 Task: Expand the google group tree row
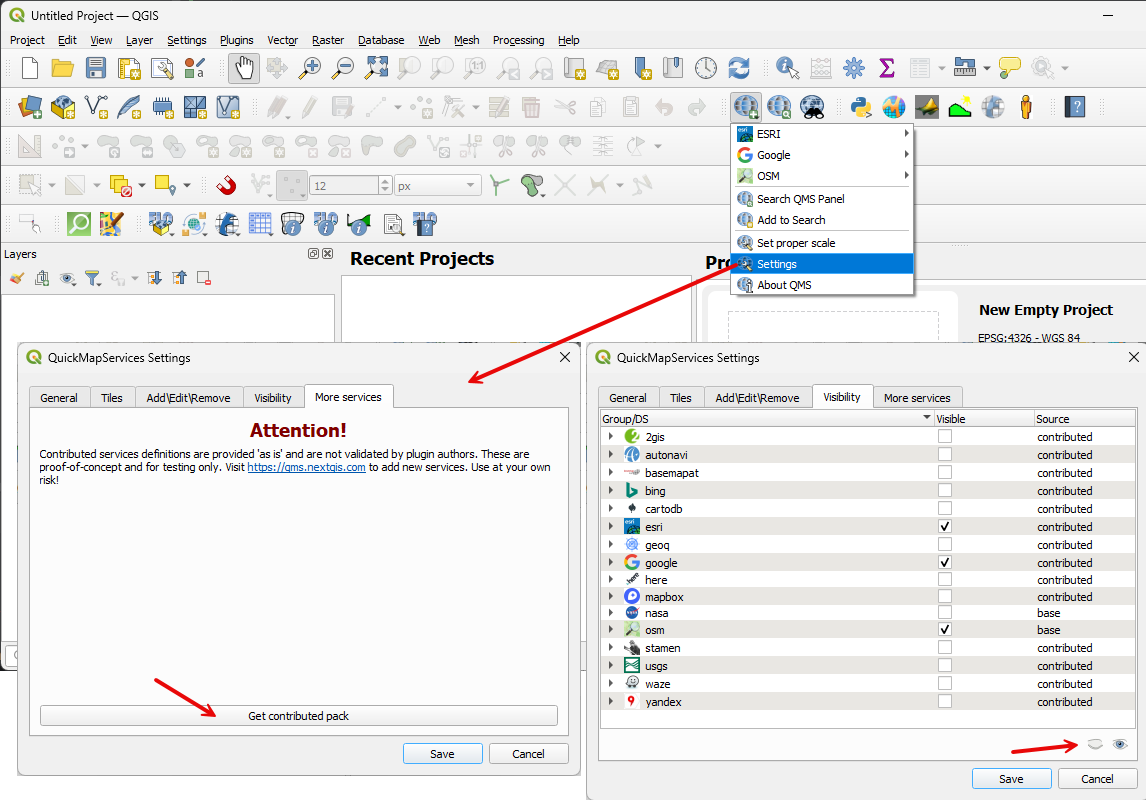coord(611,563)
